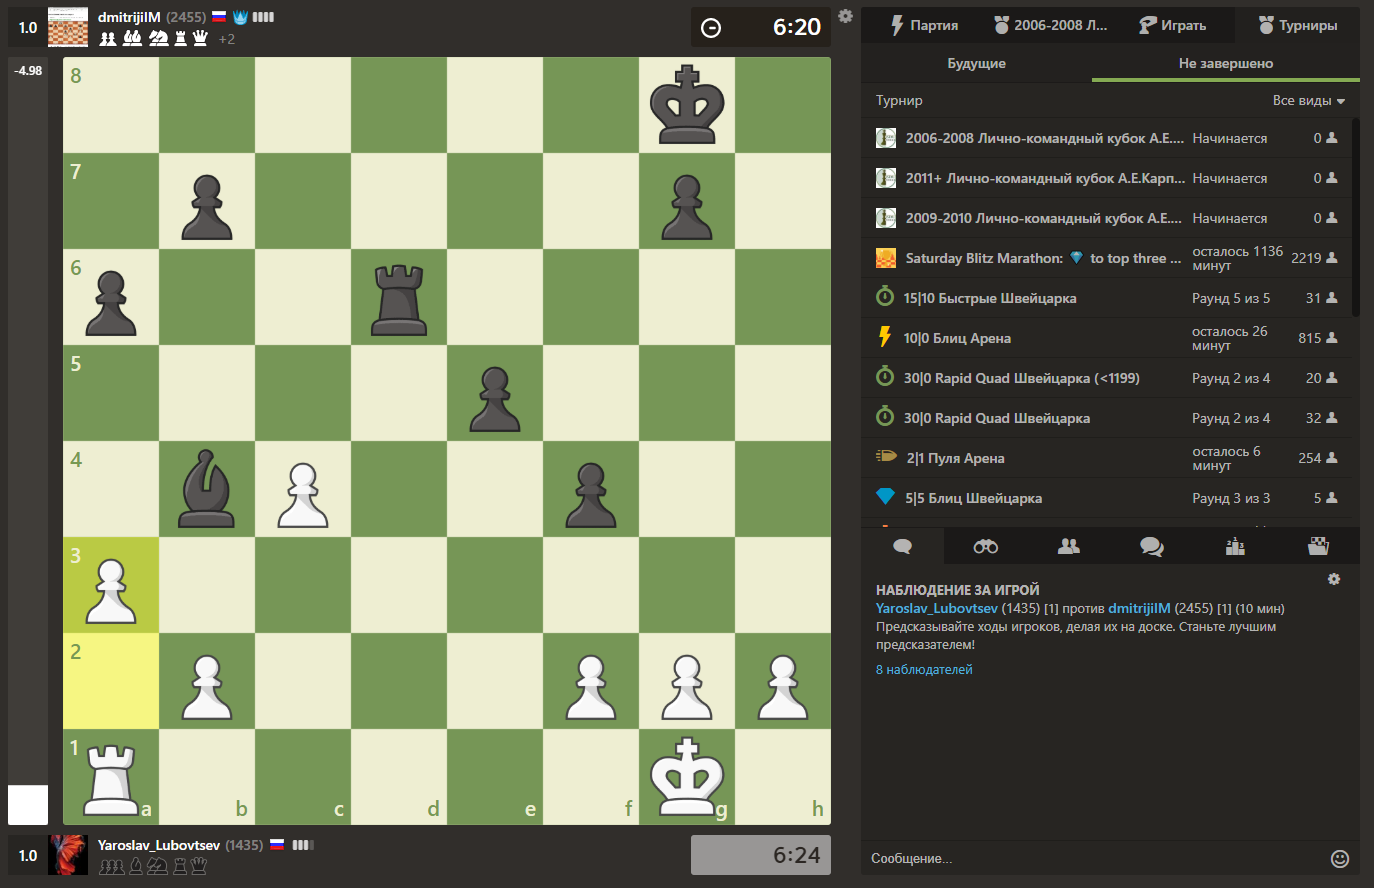Viewport: 1374px width, 888px height.
Task: Expand the 'Все виды' filter dropdown
Action: pyautogui.click(x=1308, y=101)
